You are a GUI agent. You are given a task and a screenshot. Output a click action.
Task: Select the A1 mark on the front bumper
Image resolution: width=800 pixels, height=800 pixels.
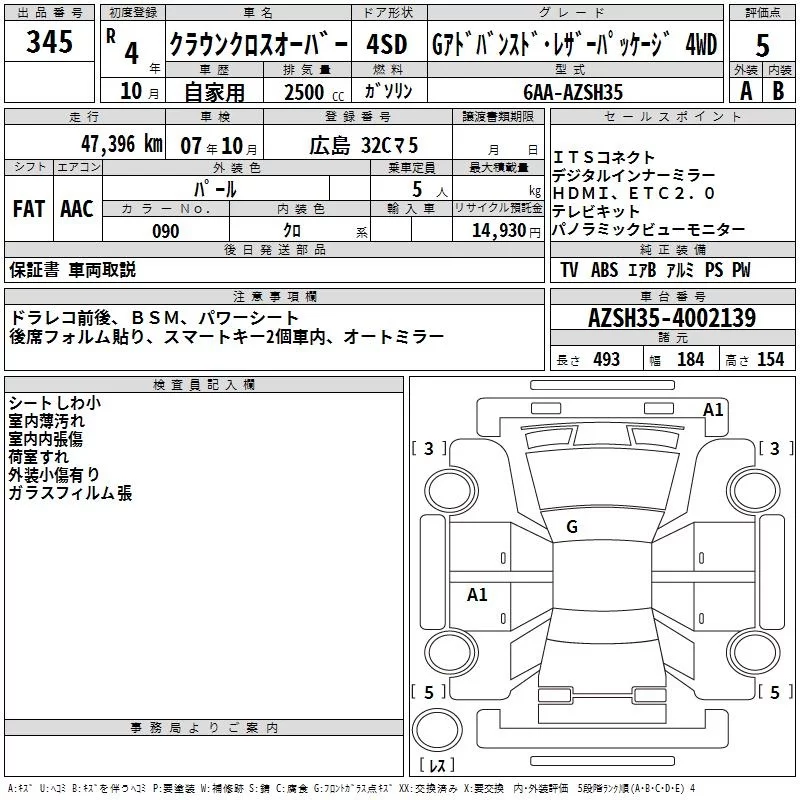713,410
